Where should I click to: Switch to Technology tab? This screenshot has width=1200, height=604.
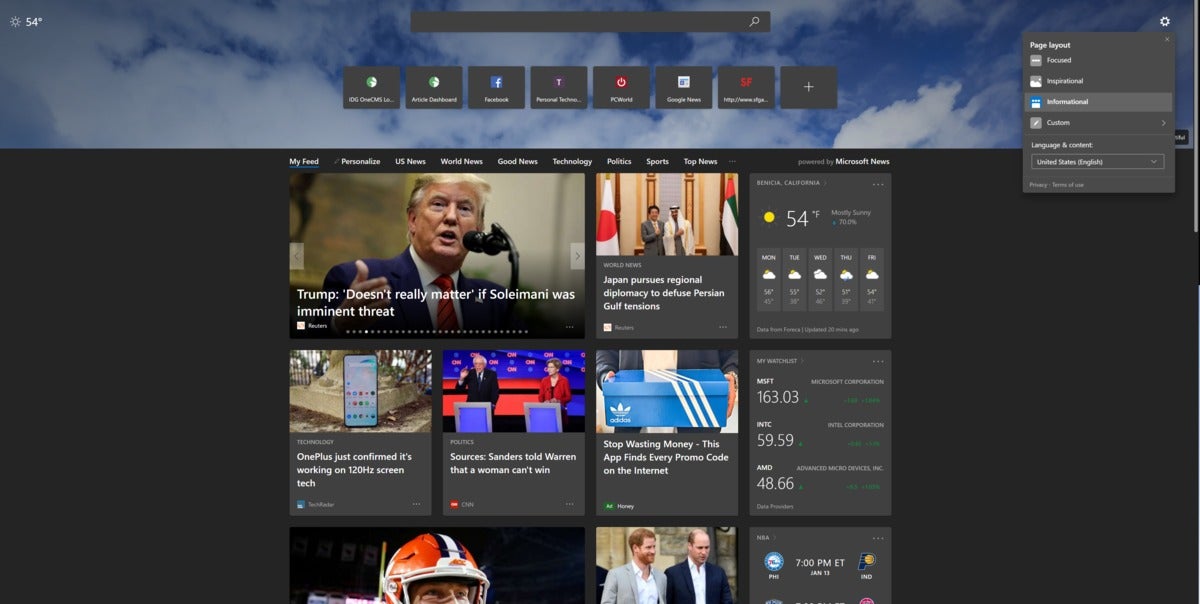click(x=572, y=161)
